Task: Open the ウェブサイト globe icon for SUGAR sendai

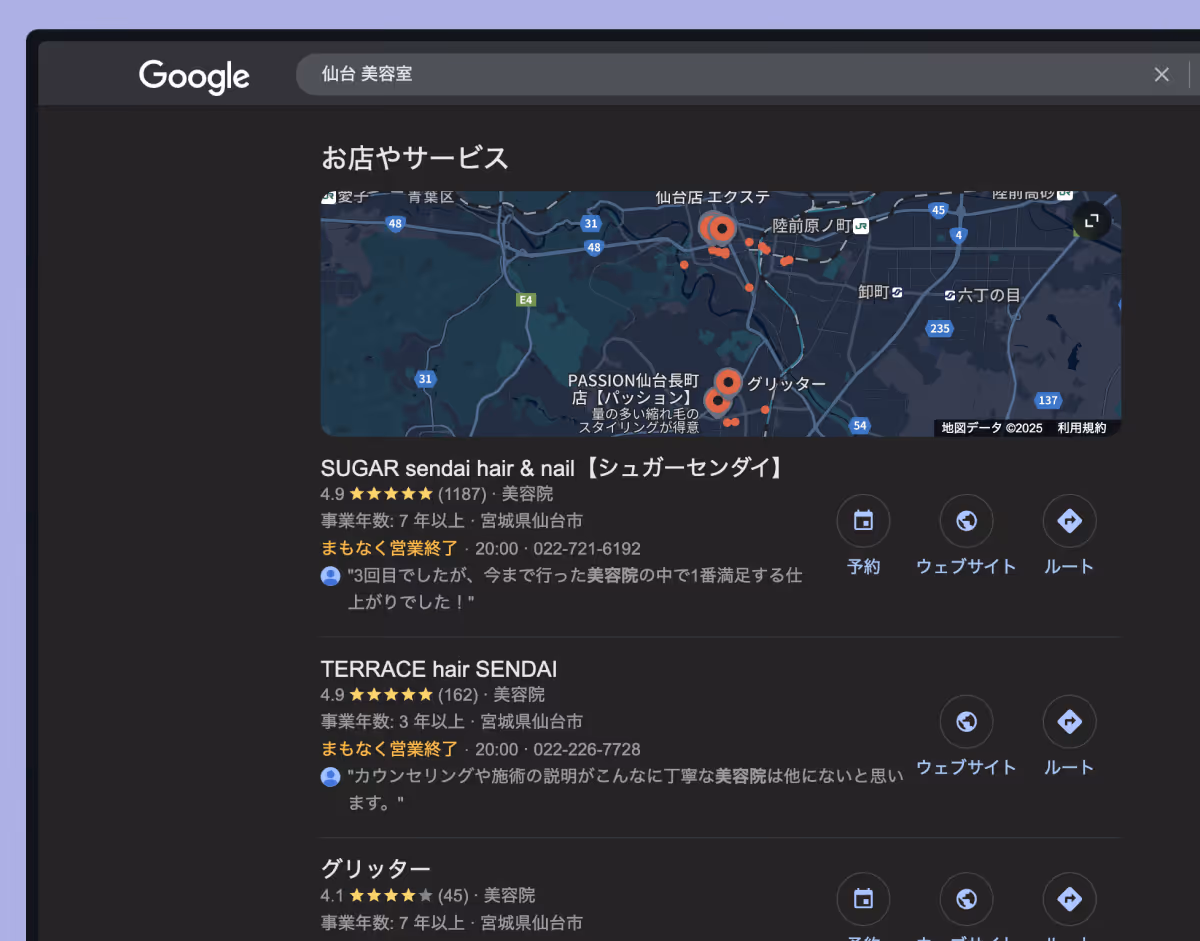Action: (x=966, y=521)
